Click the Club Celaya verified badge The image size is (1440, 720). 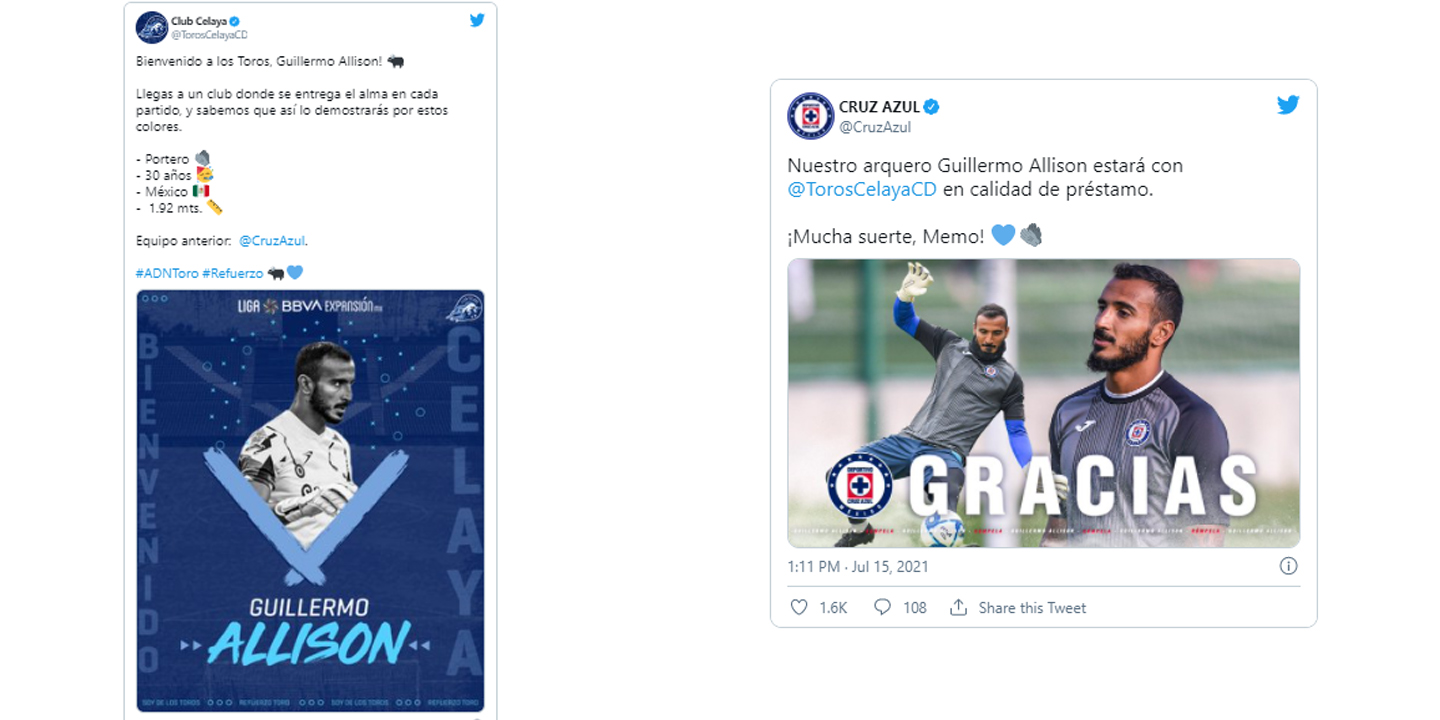tap(234, 21)
